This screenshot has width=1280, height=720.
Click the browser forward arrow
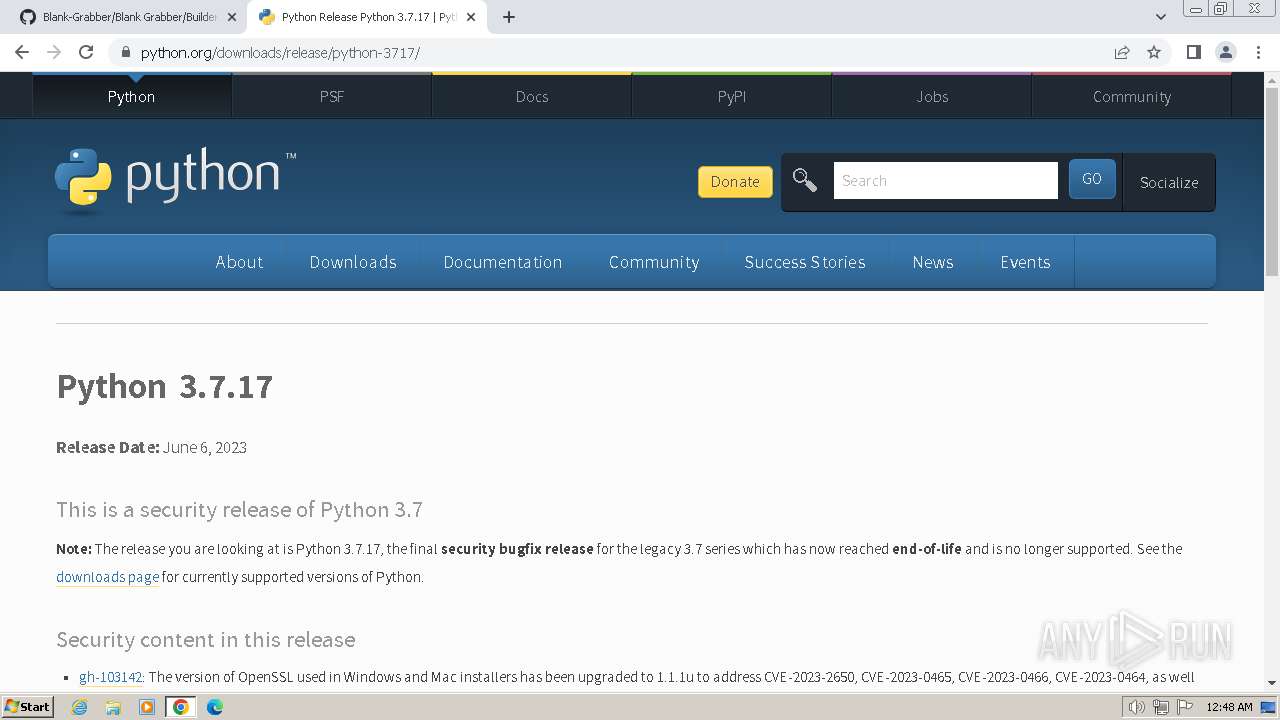click(54, 52)
